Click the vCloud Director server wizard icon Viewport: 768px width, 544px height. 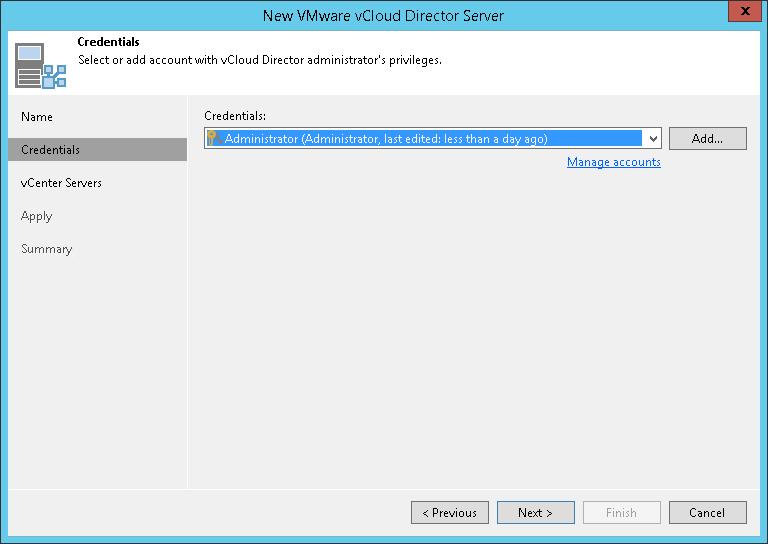click(40, 64)
